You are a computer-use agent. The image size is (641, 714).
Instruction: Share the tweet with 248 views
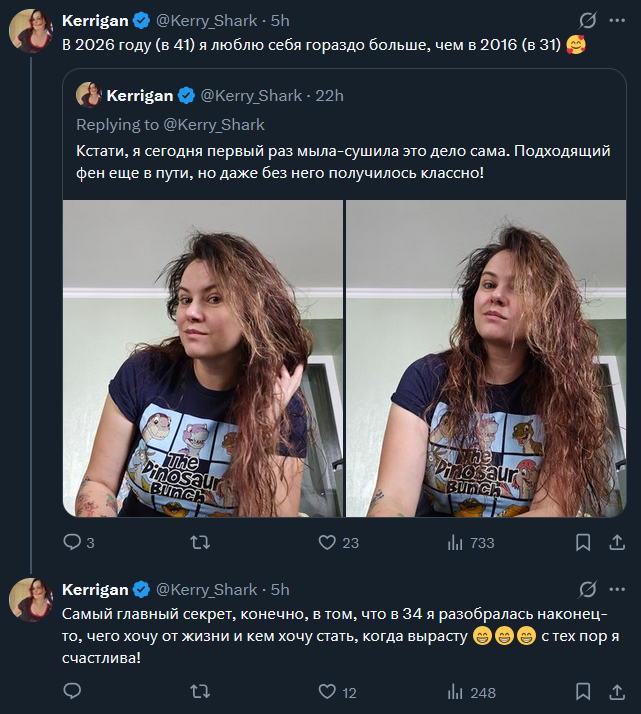(617, 691)
